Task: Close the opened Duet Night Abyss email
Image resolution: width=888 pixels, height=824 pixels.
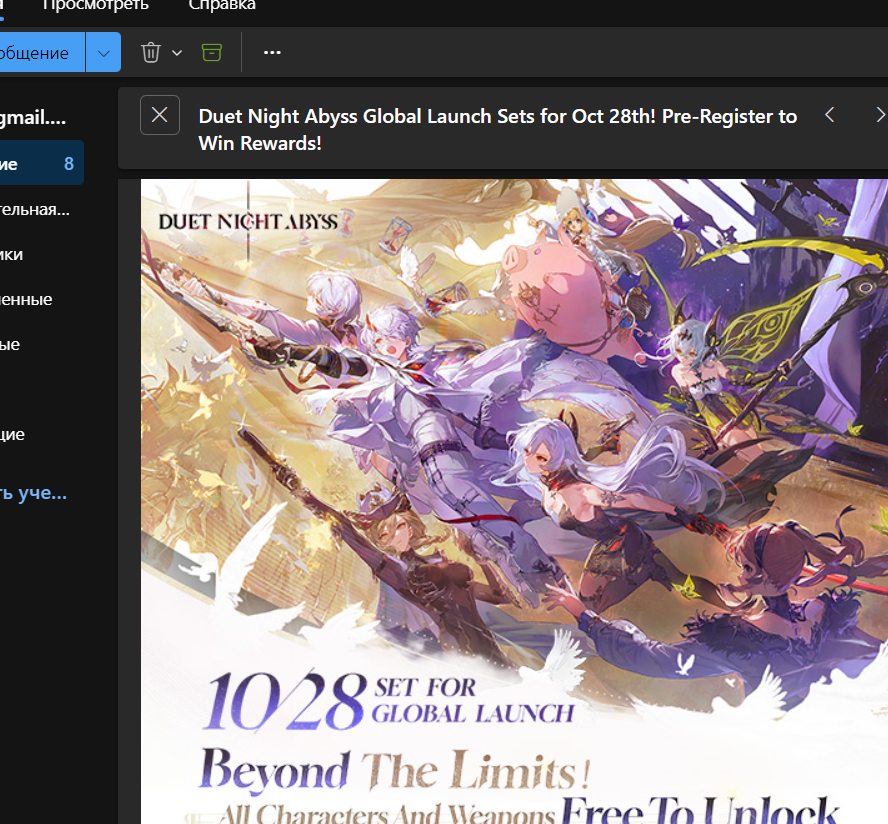Action: coord(160,115)
